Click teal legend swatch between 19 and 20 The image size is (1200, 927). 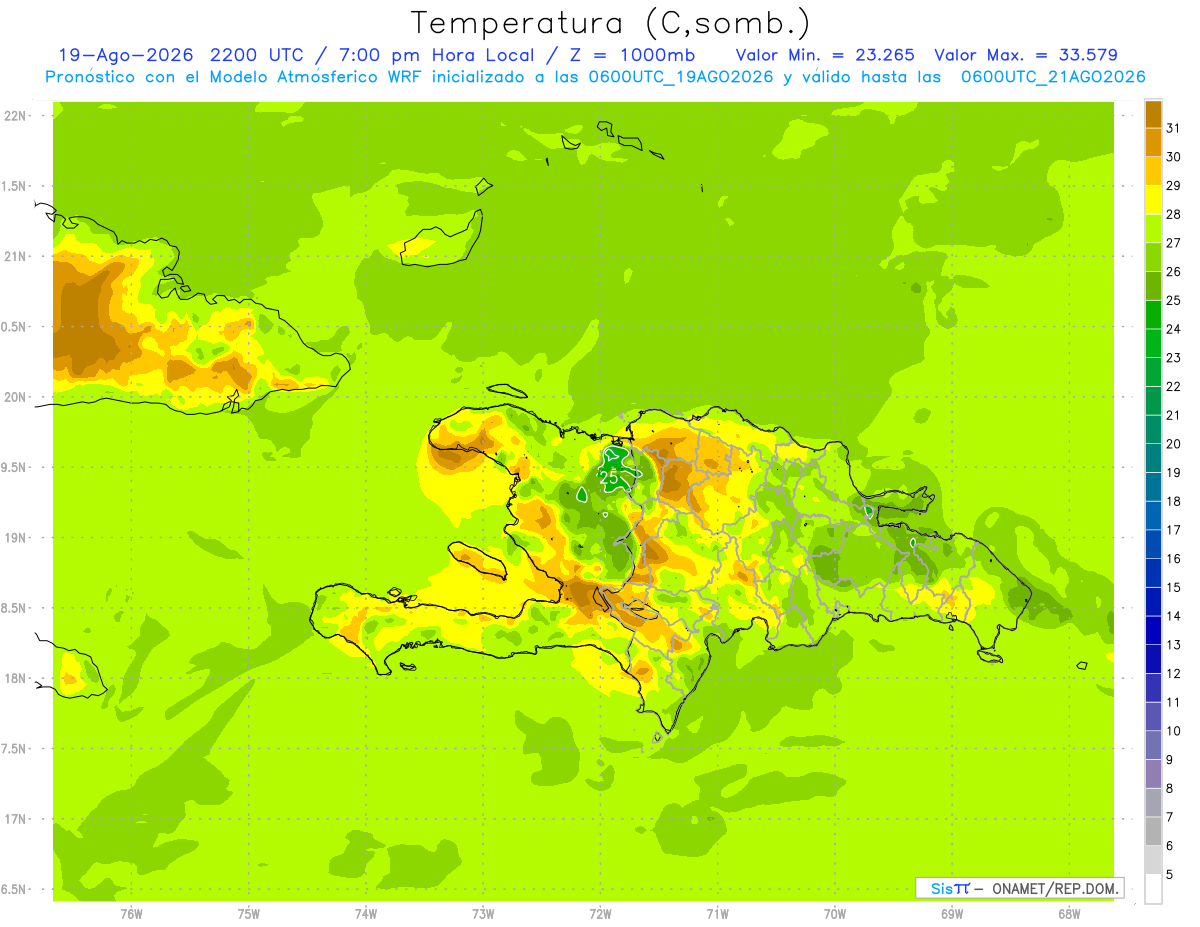tap(1153, 458)
